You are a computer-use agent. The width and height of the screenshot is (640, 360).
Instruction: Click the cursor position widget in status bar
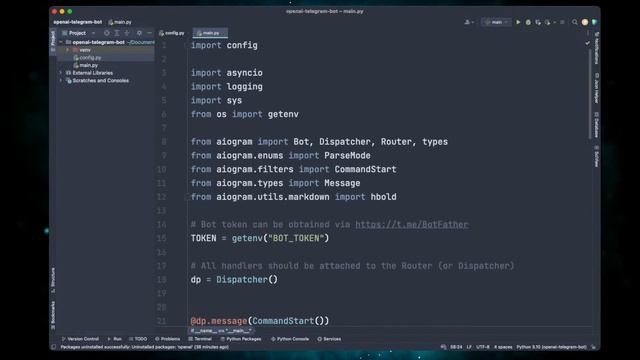pyautogui.click(x=456, y=347)
